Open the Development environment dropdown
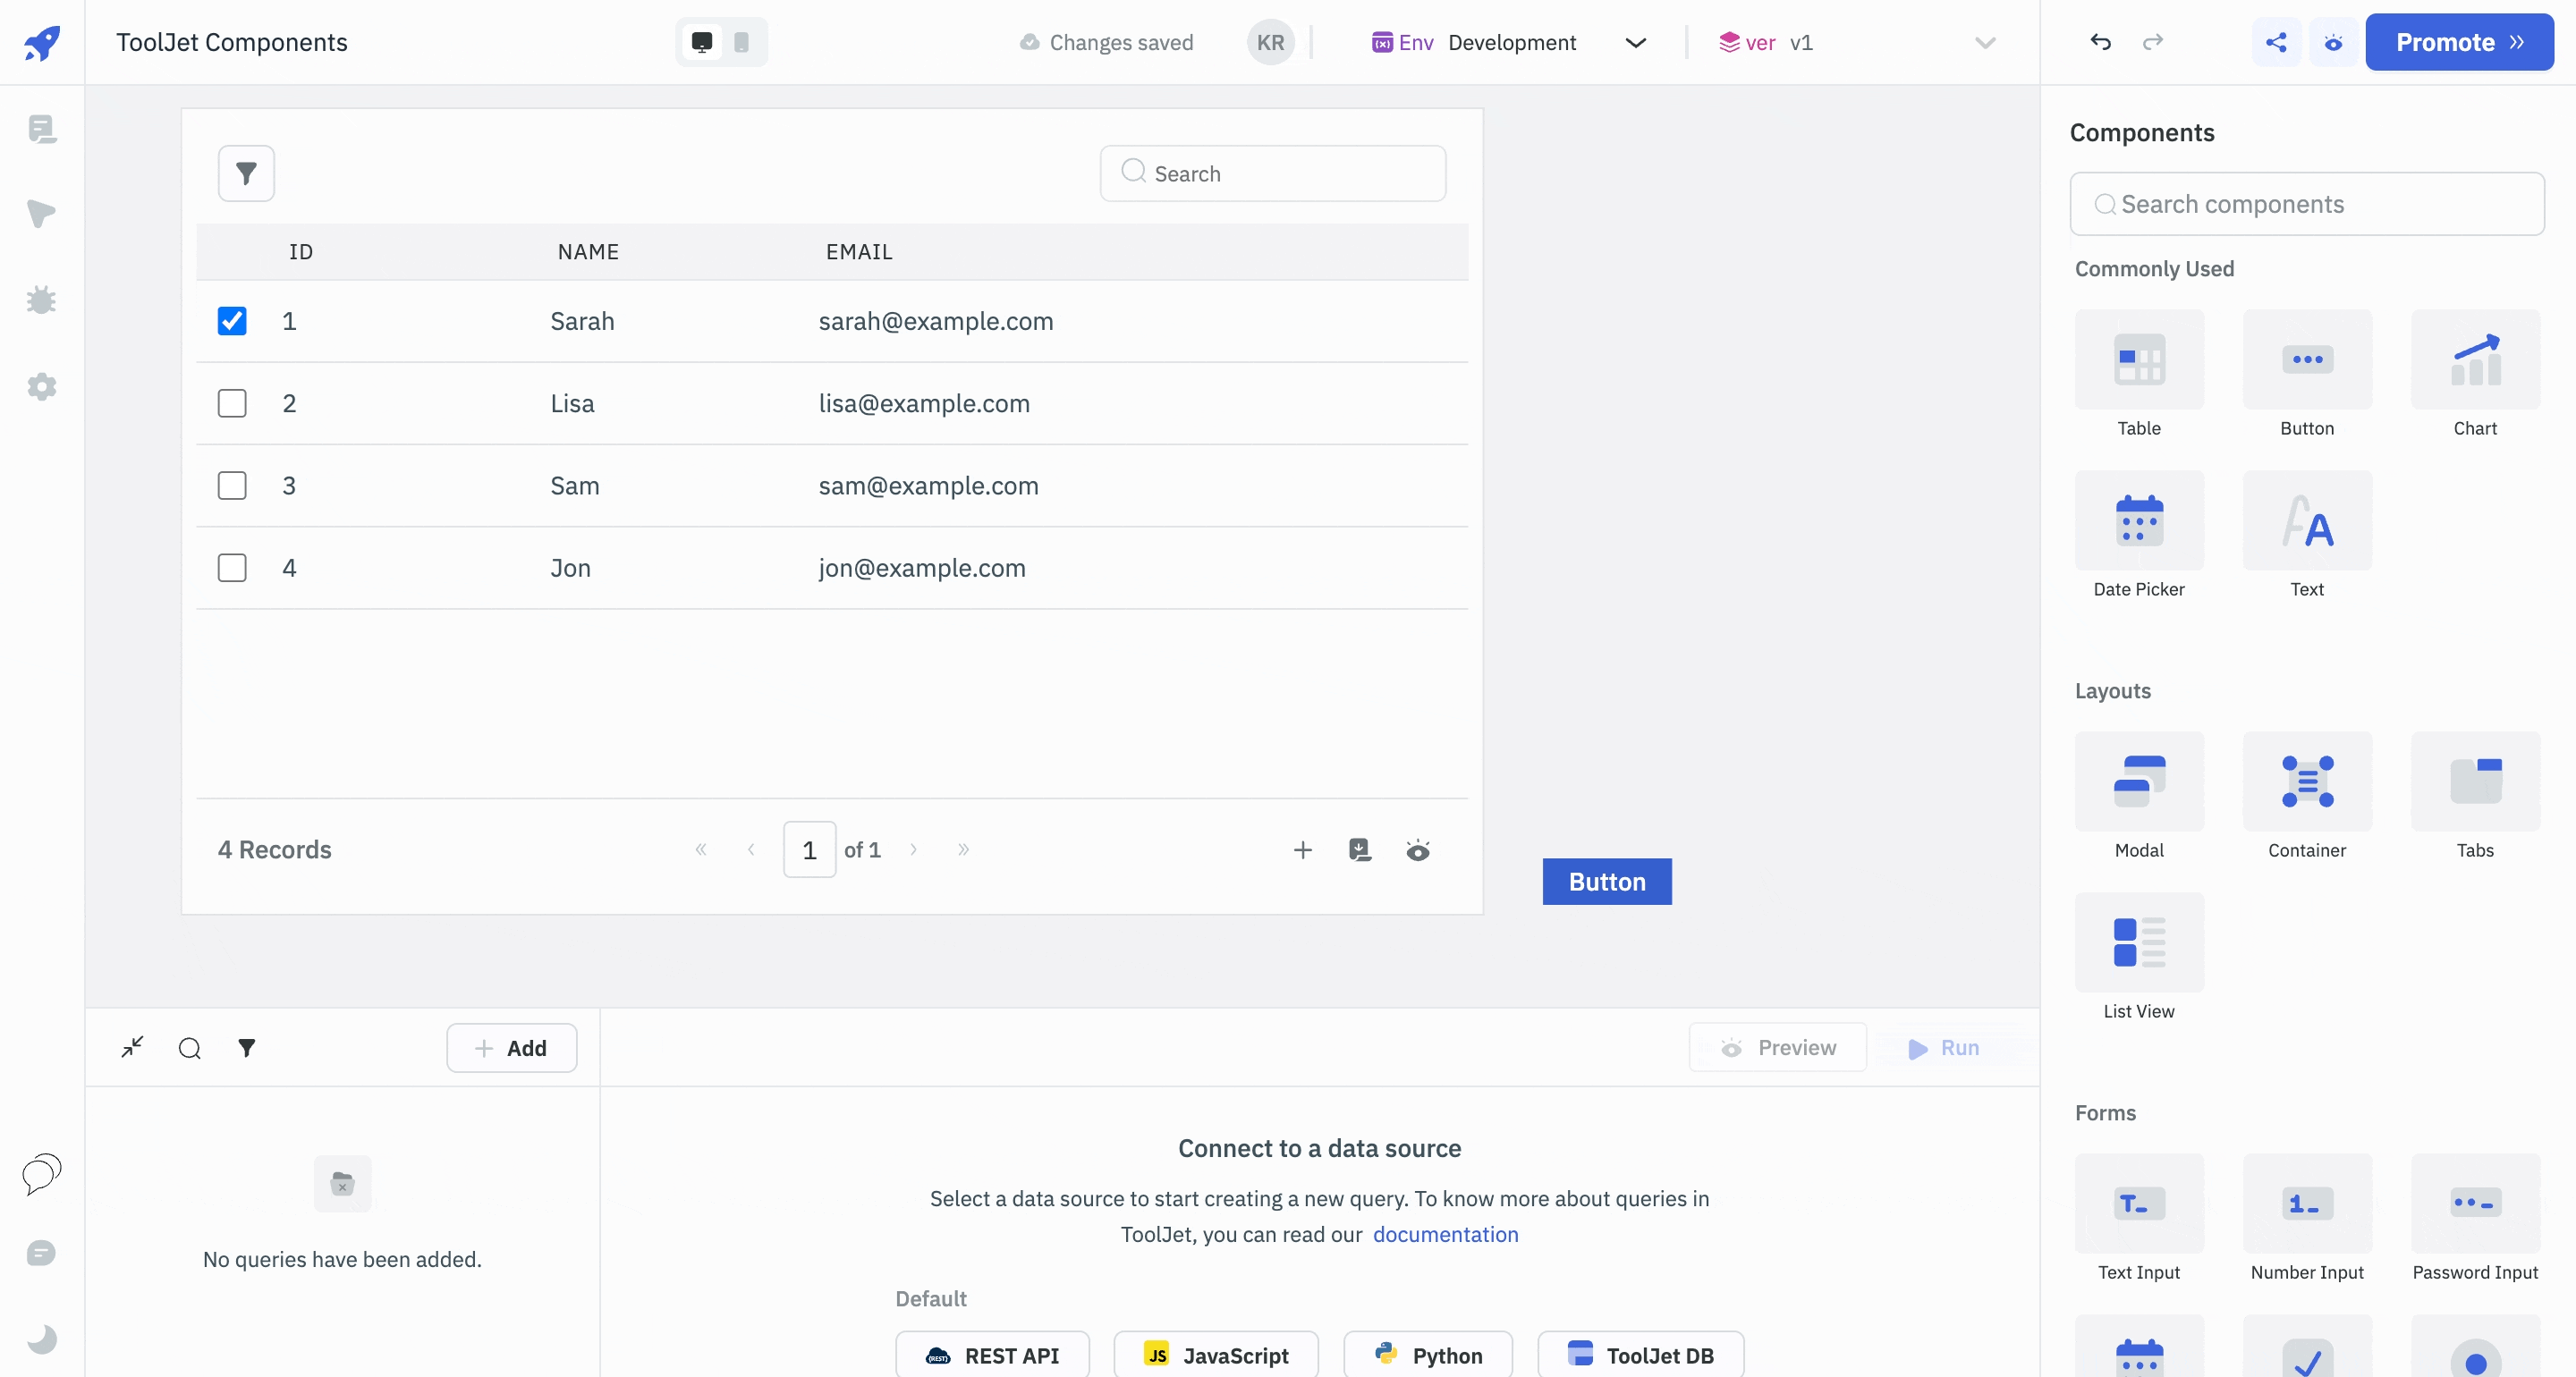Screen dimensions: 2576x1377 coord(1510,42)
